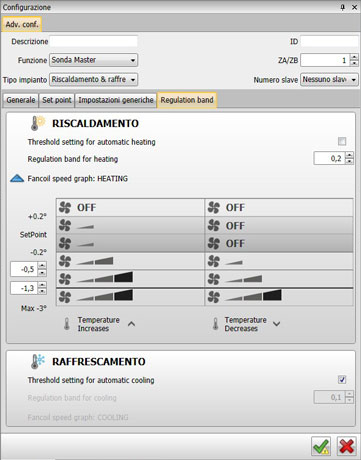Open the Generale tab
The height and width of the screenshot is (460, 361).
click(x=21, y=100)
